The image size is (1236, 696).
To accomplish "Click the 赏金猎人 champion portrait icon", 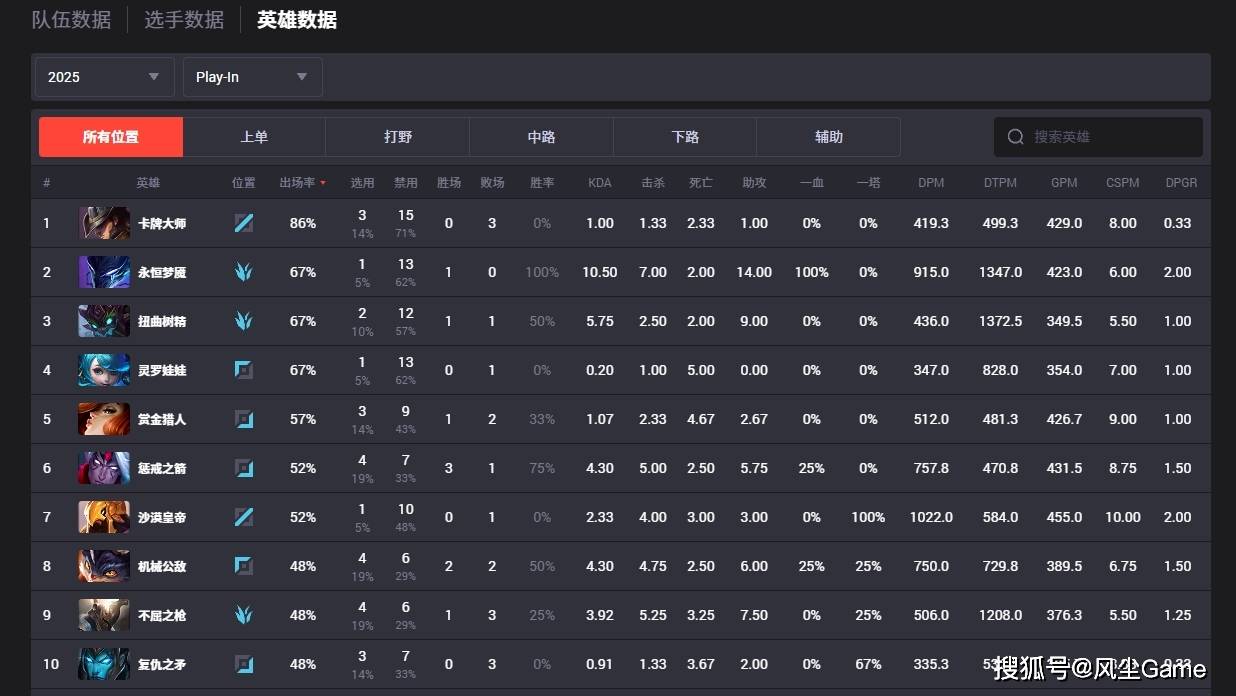I will pyautogui.click(x=104, y=419).
